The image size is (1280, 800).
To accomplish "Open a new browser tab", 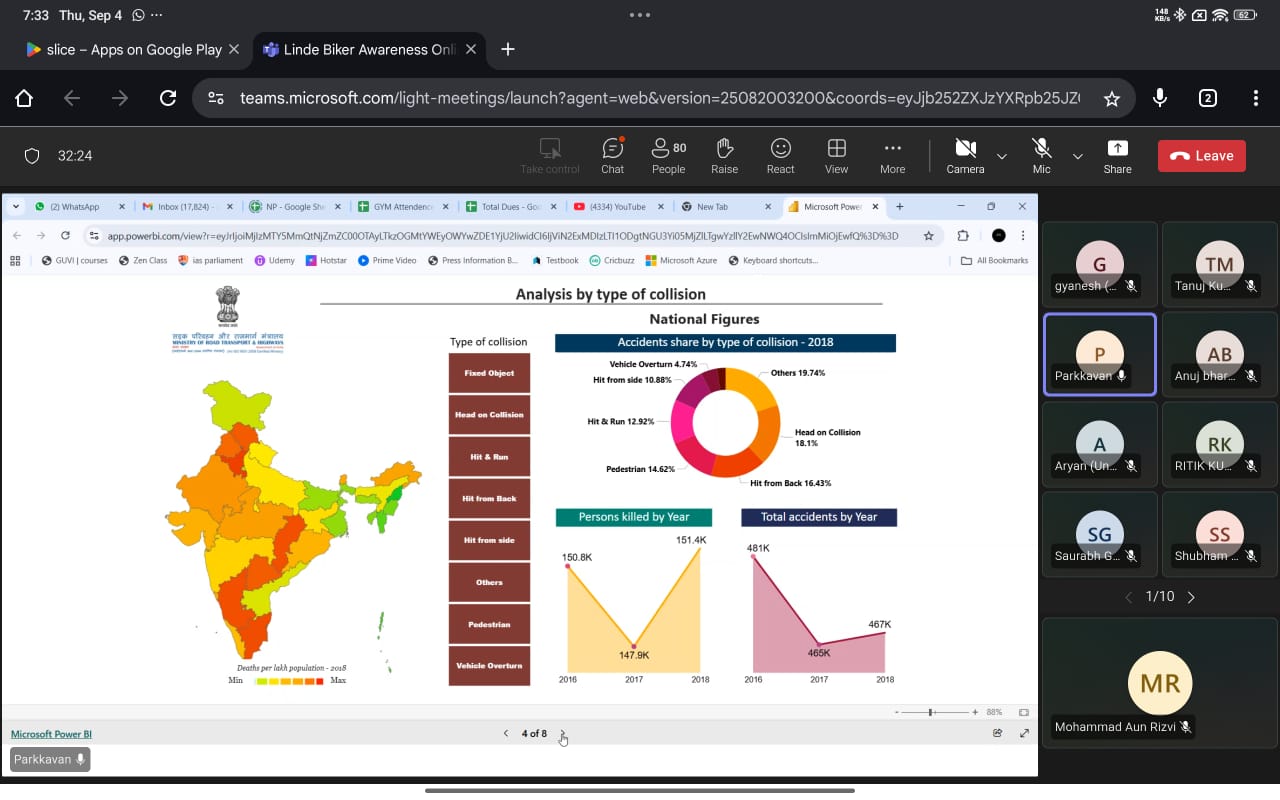I will (x=507, y=49).
